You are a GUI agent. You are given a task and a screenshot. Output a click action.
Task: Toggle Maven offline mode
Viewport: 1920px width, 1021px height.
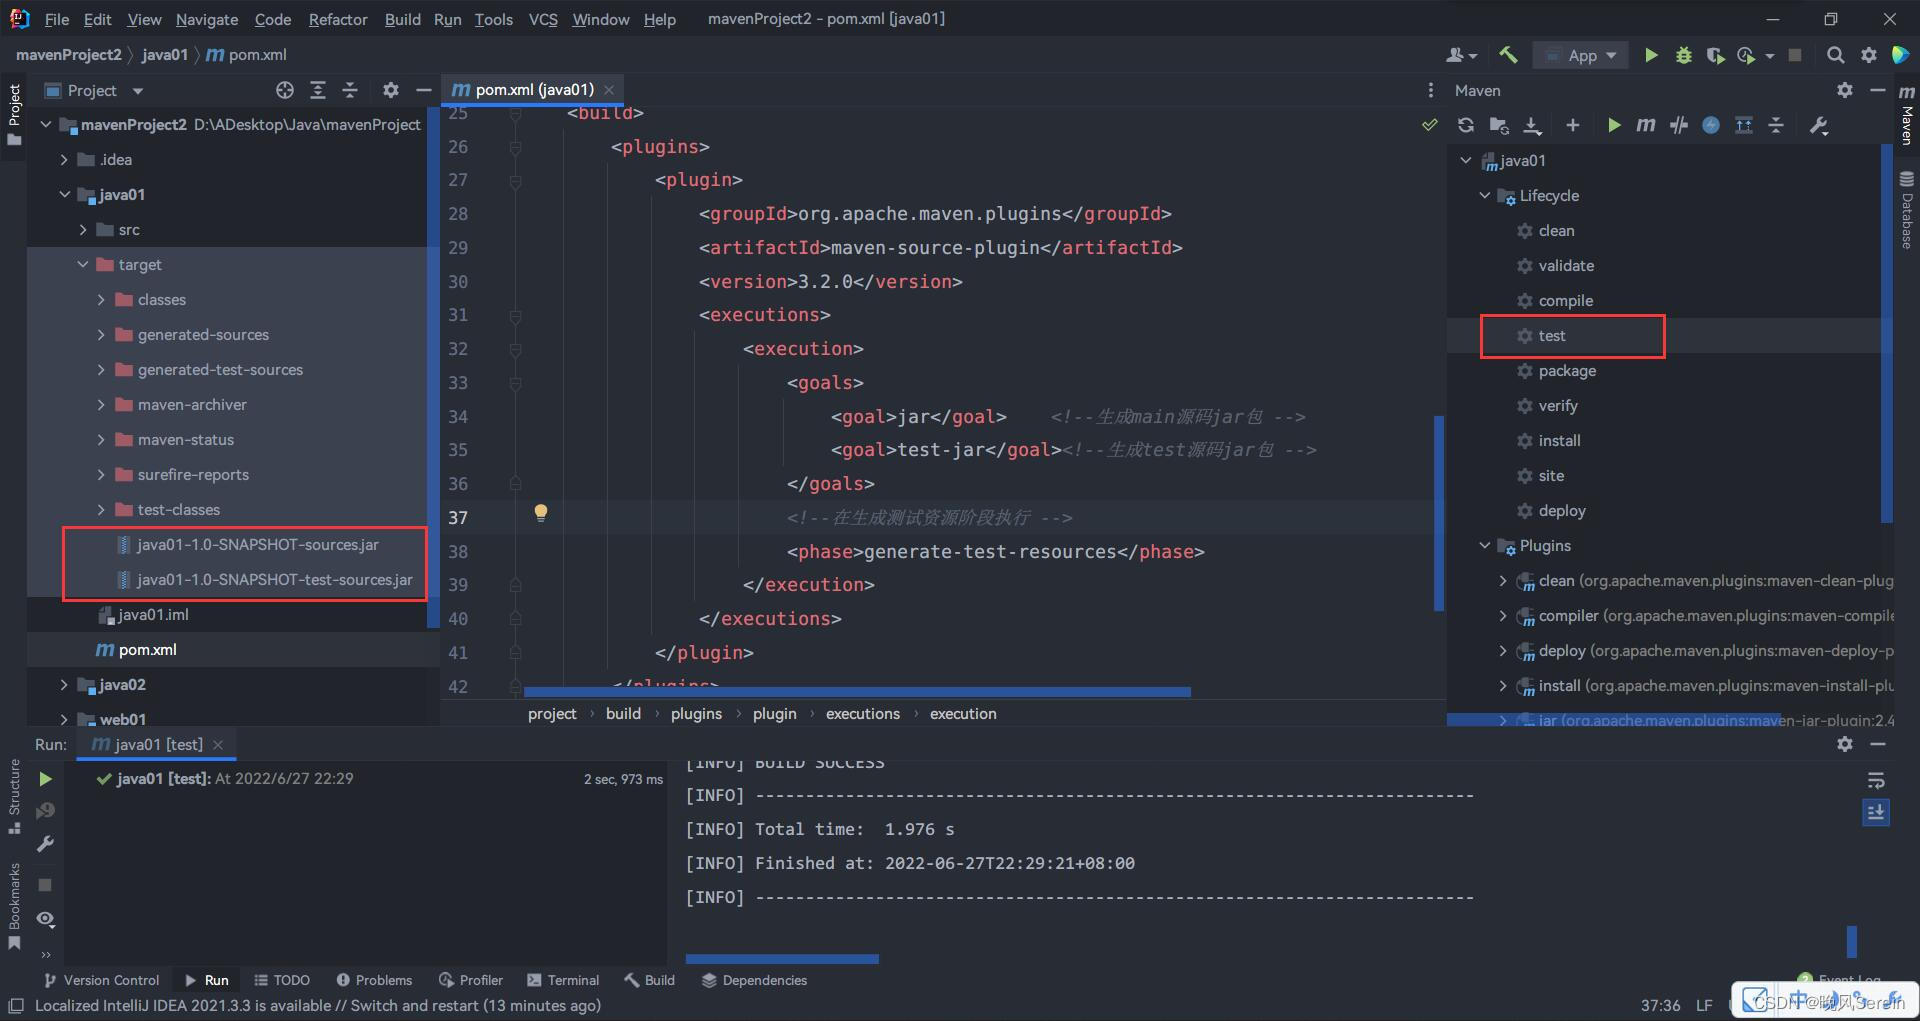[x=1711, y=125]
